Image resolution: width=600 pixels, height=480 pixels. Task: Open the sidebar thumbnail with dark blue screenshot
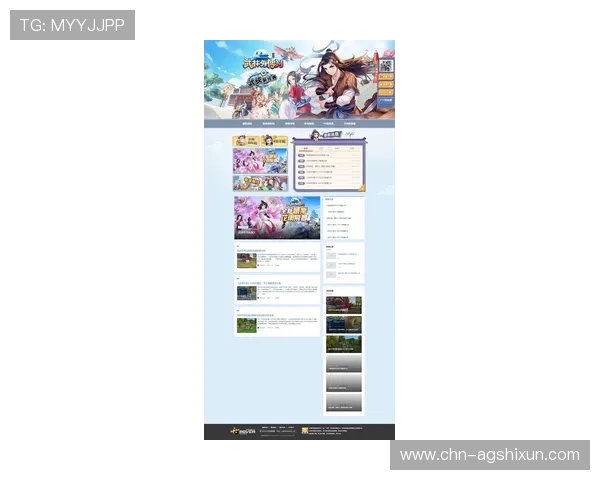(344, 325)
